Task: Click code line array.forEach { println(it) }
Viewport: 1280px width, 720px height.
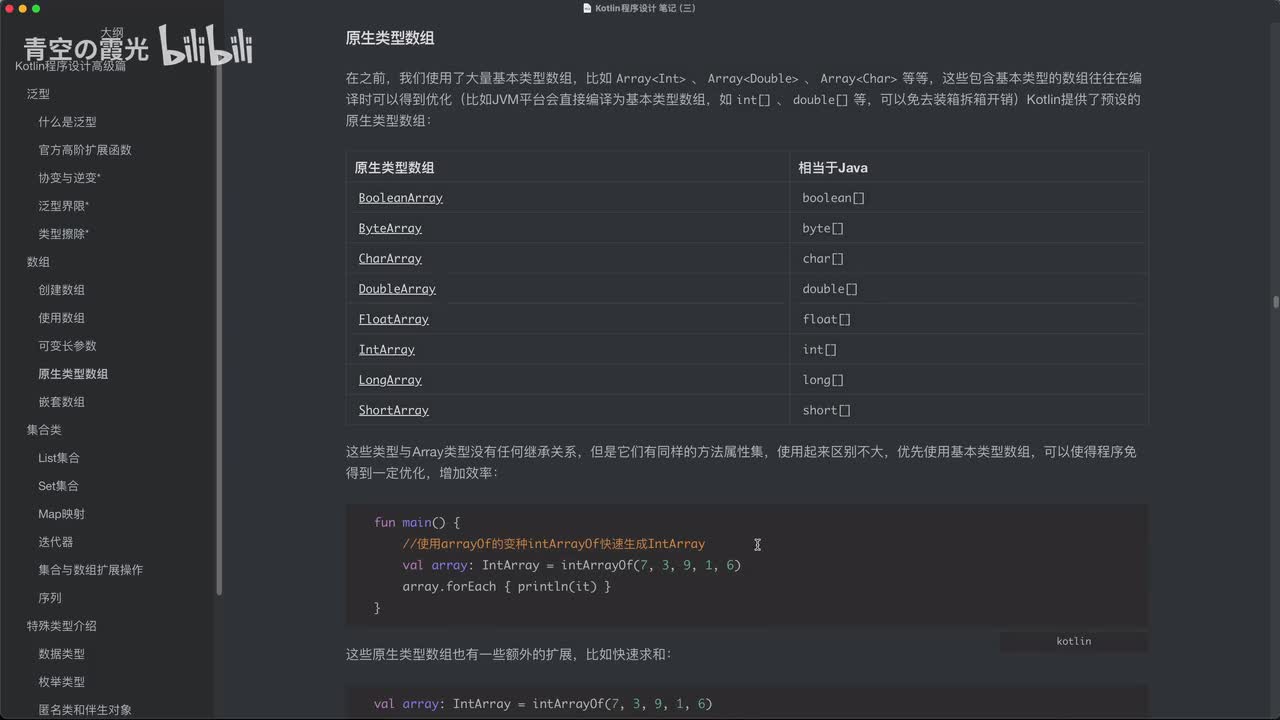Action: [507, 586]
